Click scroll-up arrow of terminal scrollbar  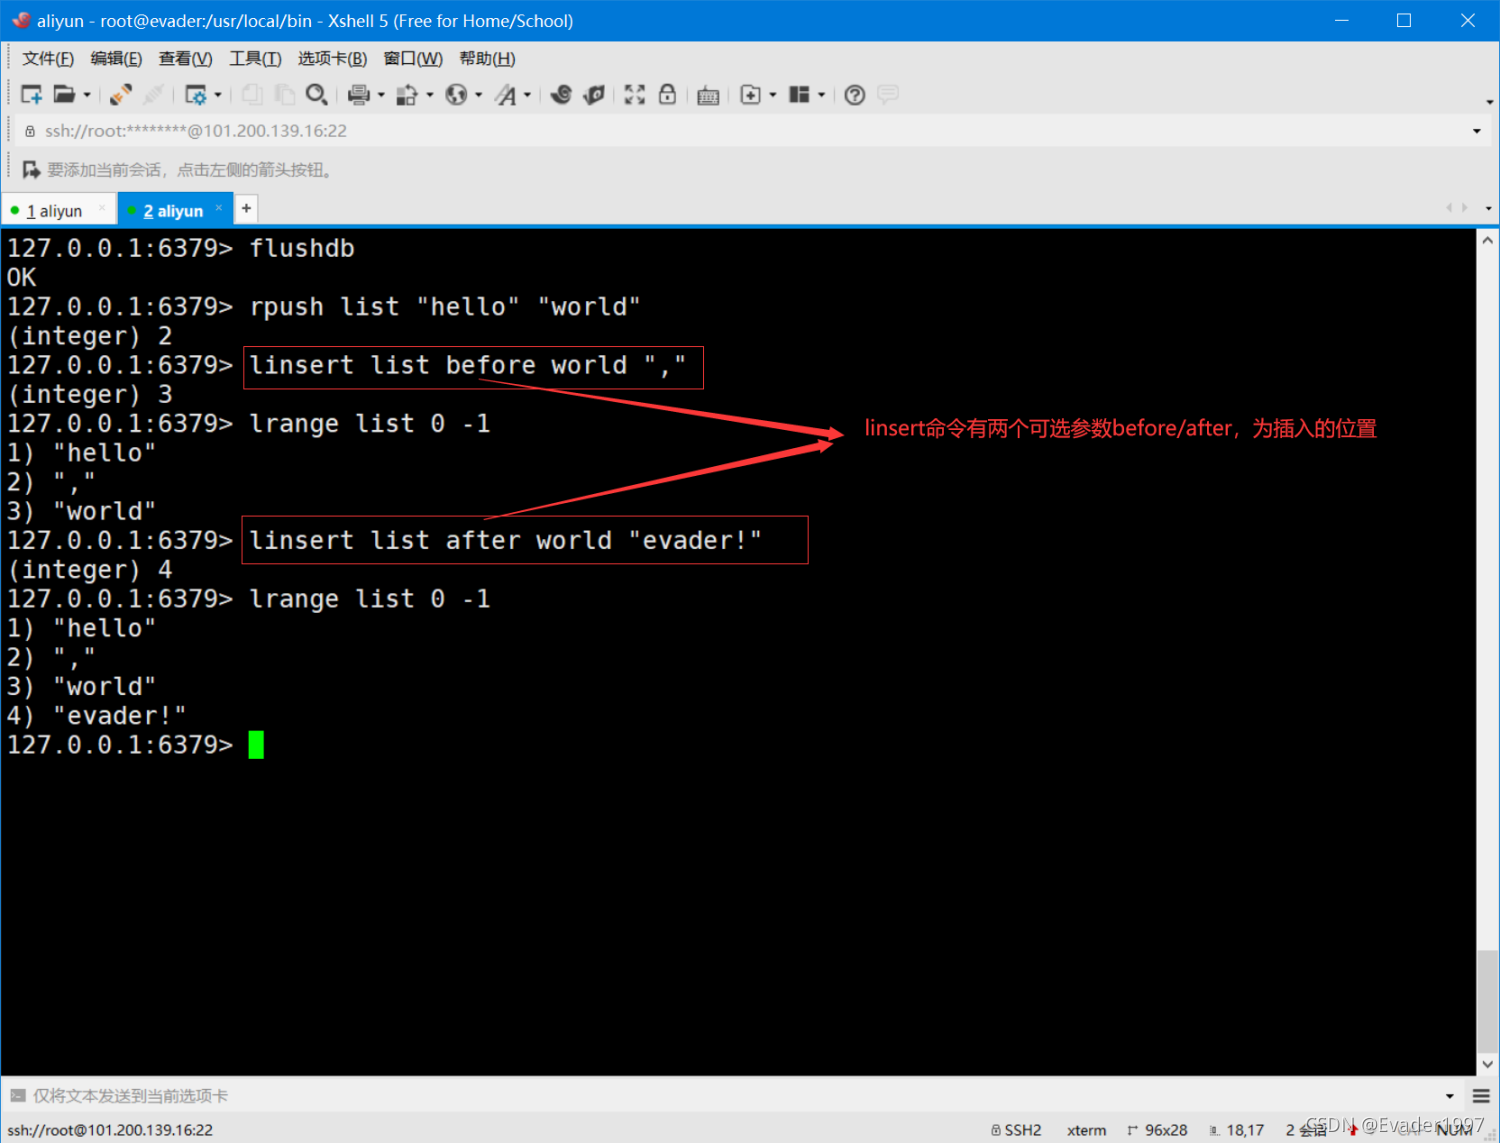click(1488, 241)
